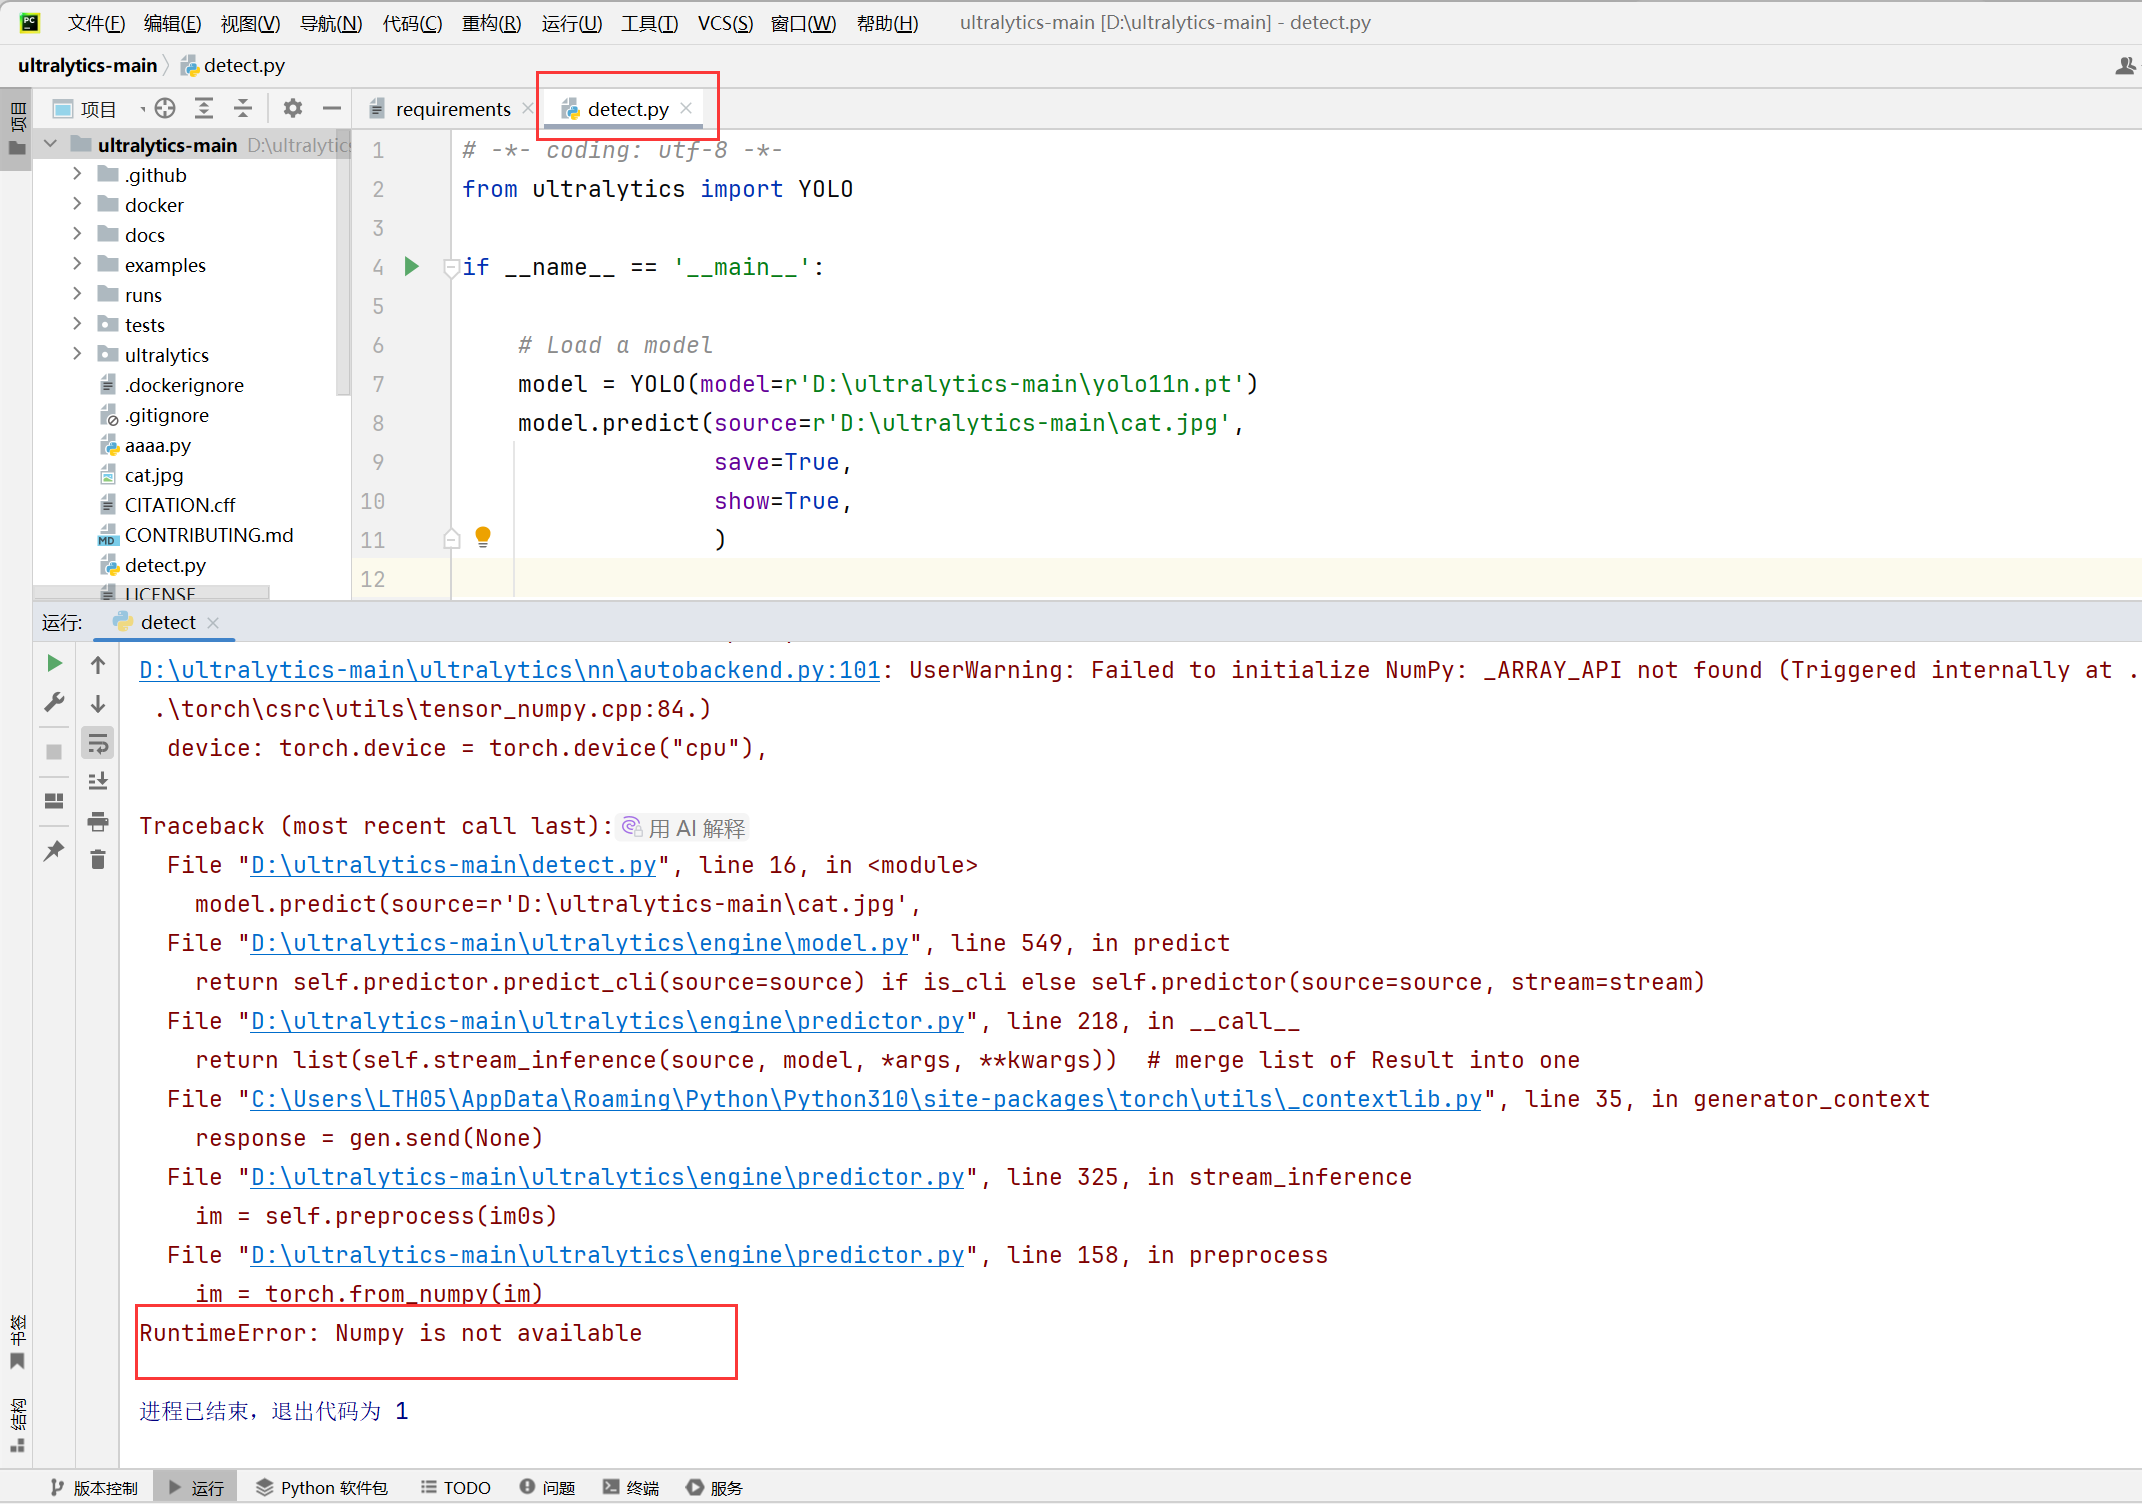Image resolution: width=2142 pixels, height=1504 pixels.
Task: Open the intention lightbulb at line 11
Action: [483, 537]
